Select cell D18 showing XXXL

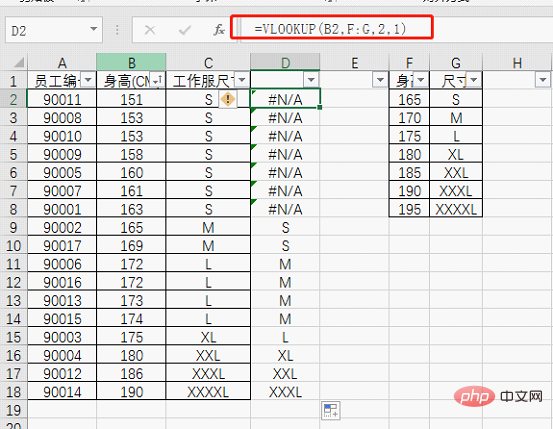click(285, 392)
